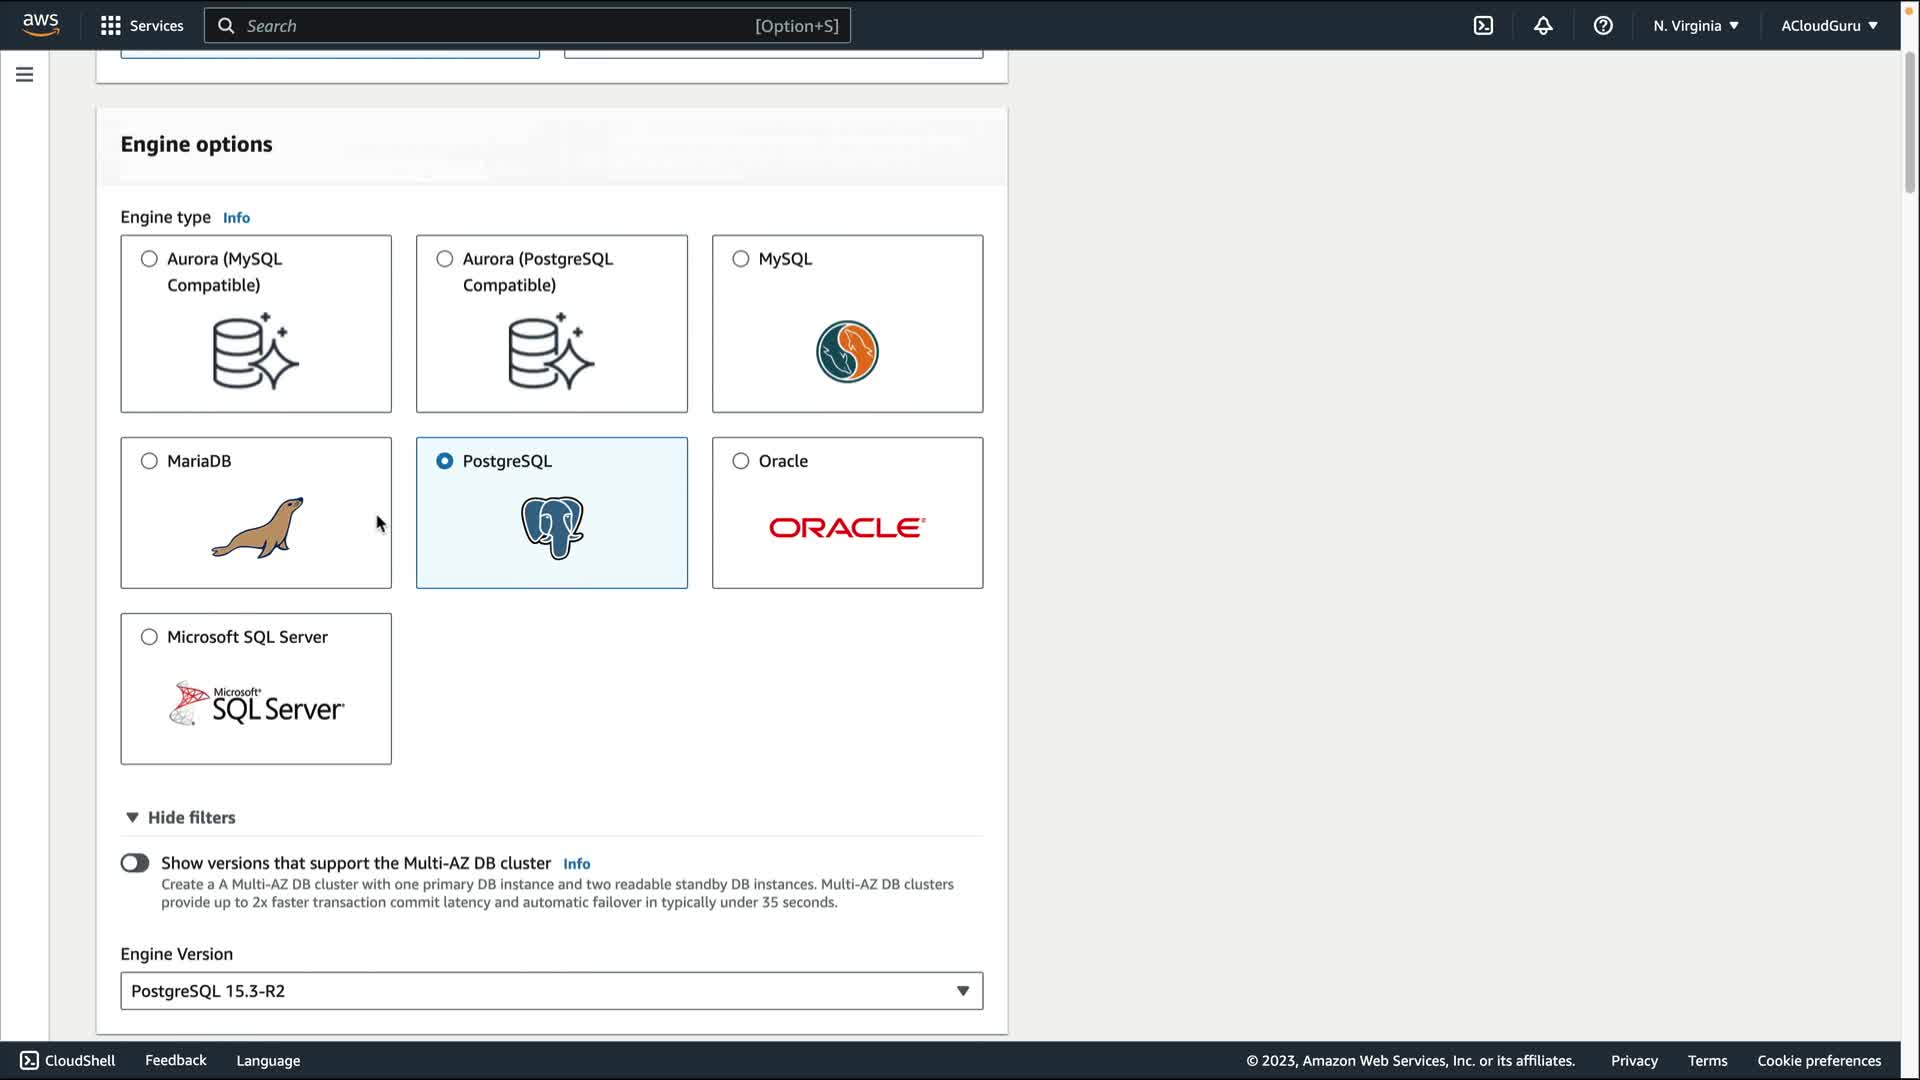This screenshot has width=1920, height=1080.
Task: Click the help question mark icon
Action: (x=1603, y=26)
